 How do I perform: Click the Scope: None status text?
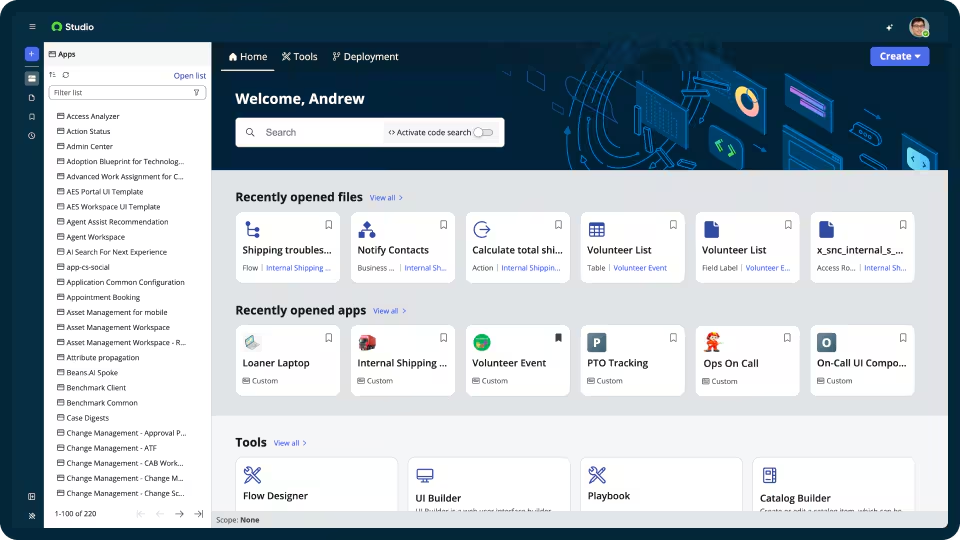click(x=238, y=520)
